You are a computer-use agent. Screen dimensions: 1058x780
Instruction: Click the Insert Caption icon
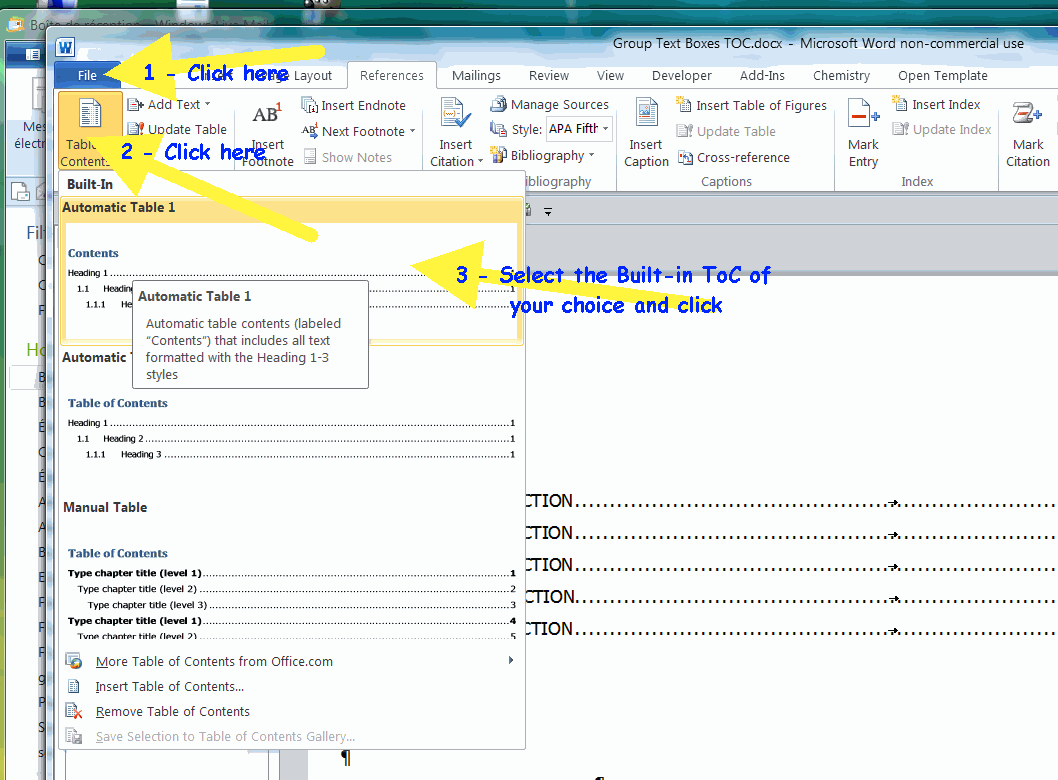pyautogui.click(x=646, y=112)
